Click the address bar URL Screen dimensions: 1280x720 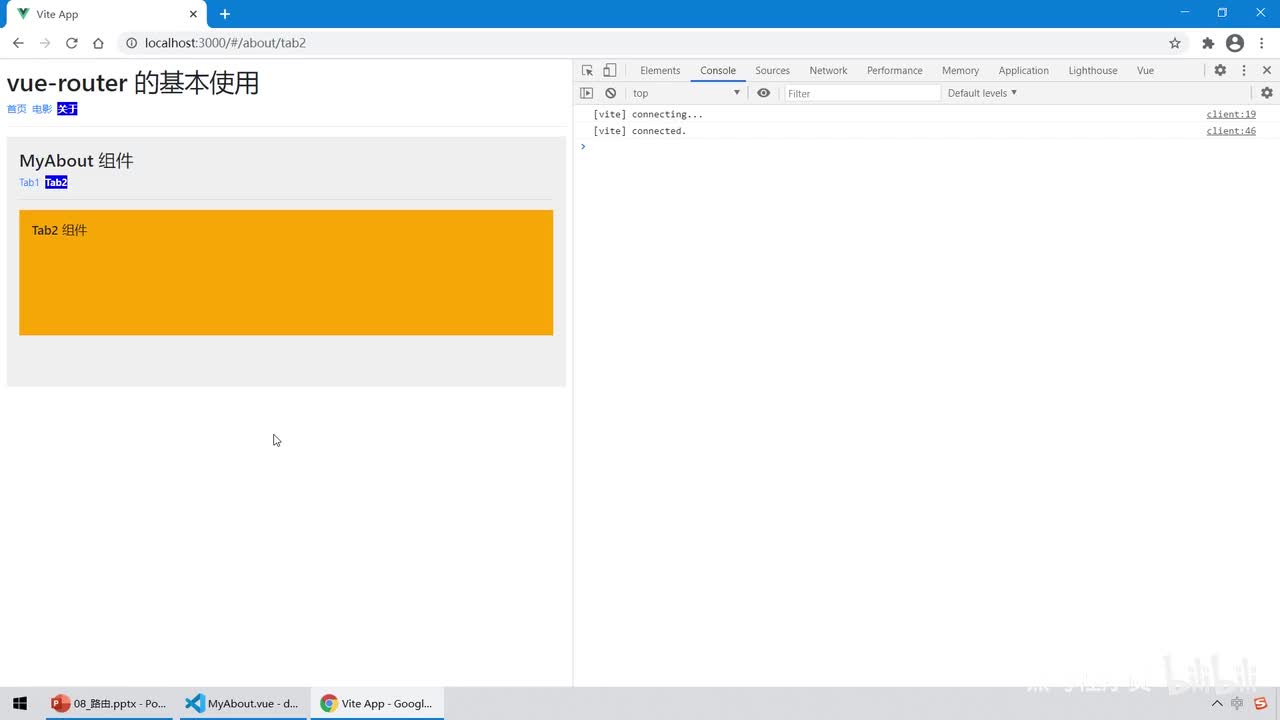click(x=225, y=43)
